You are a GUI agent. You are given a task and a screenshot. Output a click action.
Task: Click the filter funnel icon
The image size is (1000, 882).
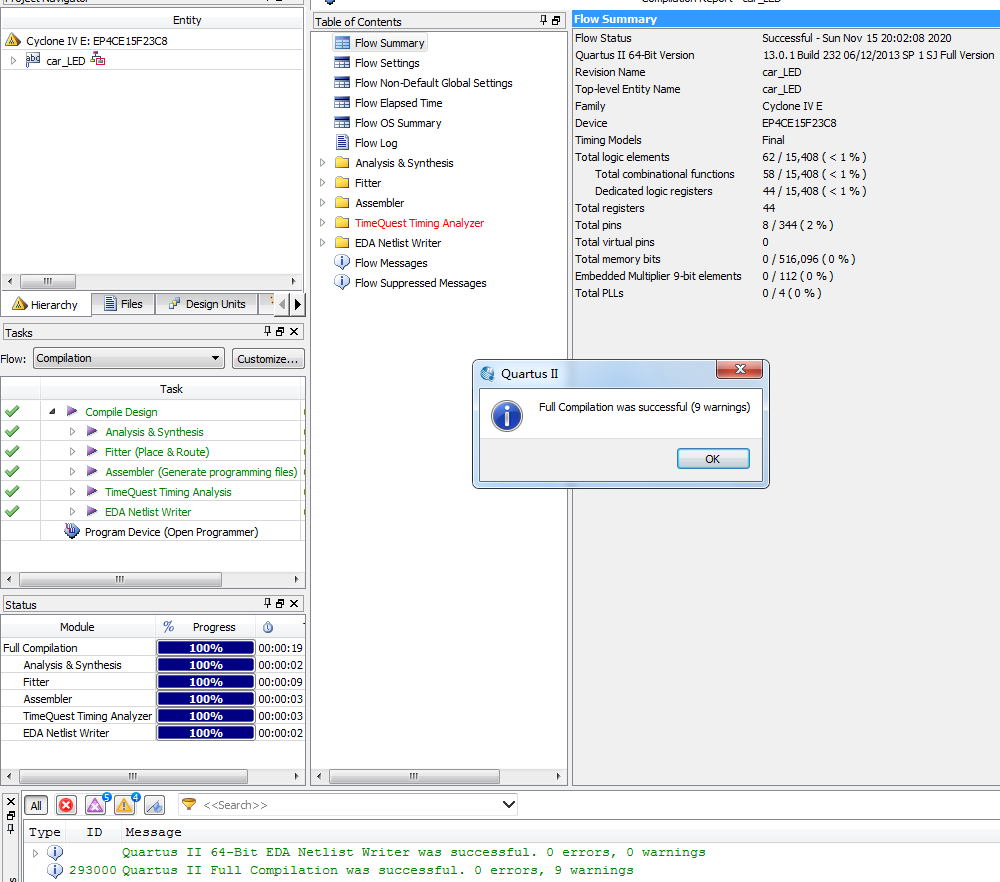189,804
